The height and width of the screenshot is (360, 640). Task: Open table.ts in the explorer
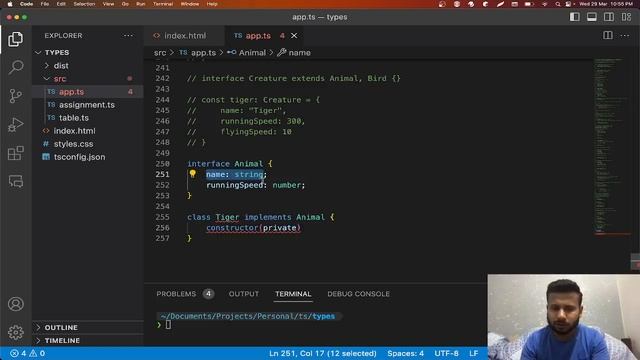88,118
